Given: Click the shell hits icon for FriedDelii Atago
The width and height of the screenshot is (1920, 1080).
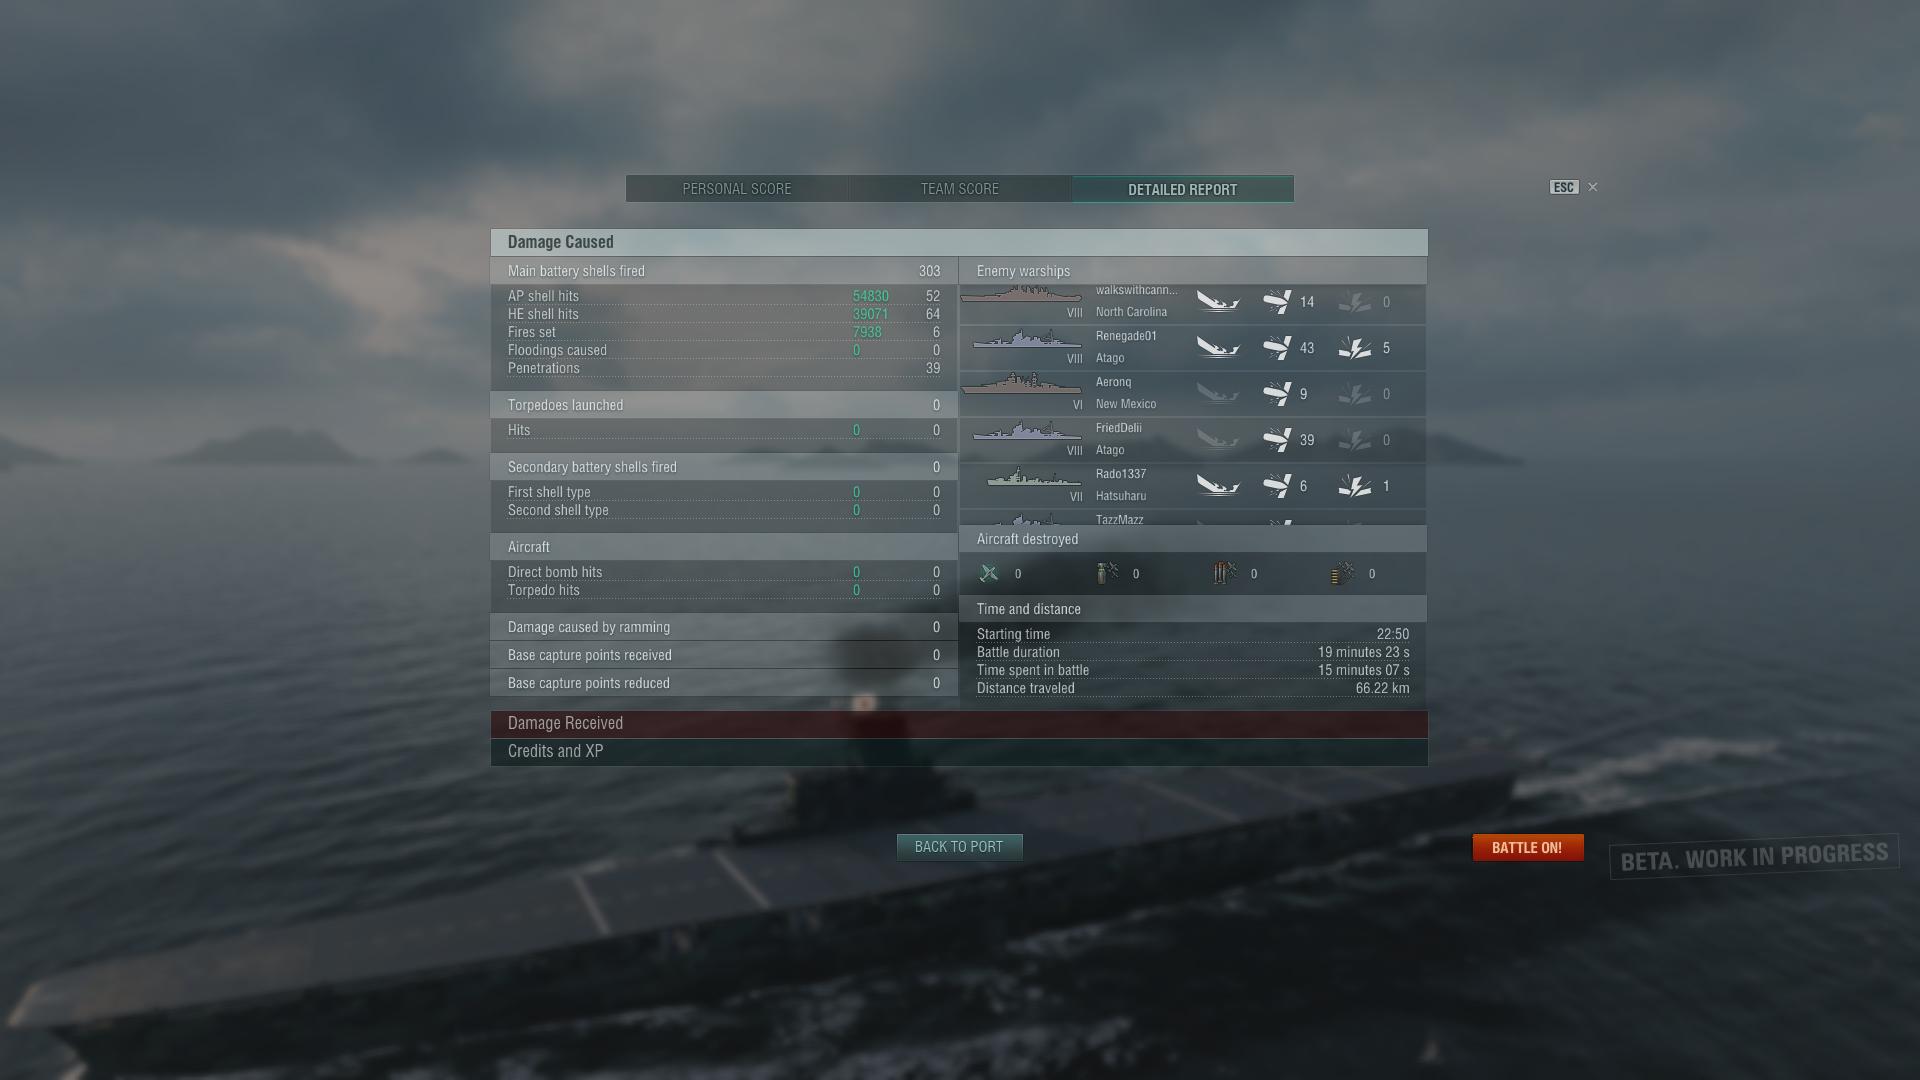Looking at the screenshot, I should click(x=1277, y=440).
